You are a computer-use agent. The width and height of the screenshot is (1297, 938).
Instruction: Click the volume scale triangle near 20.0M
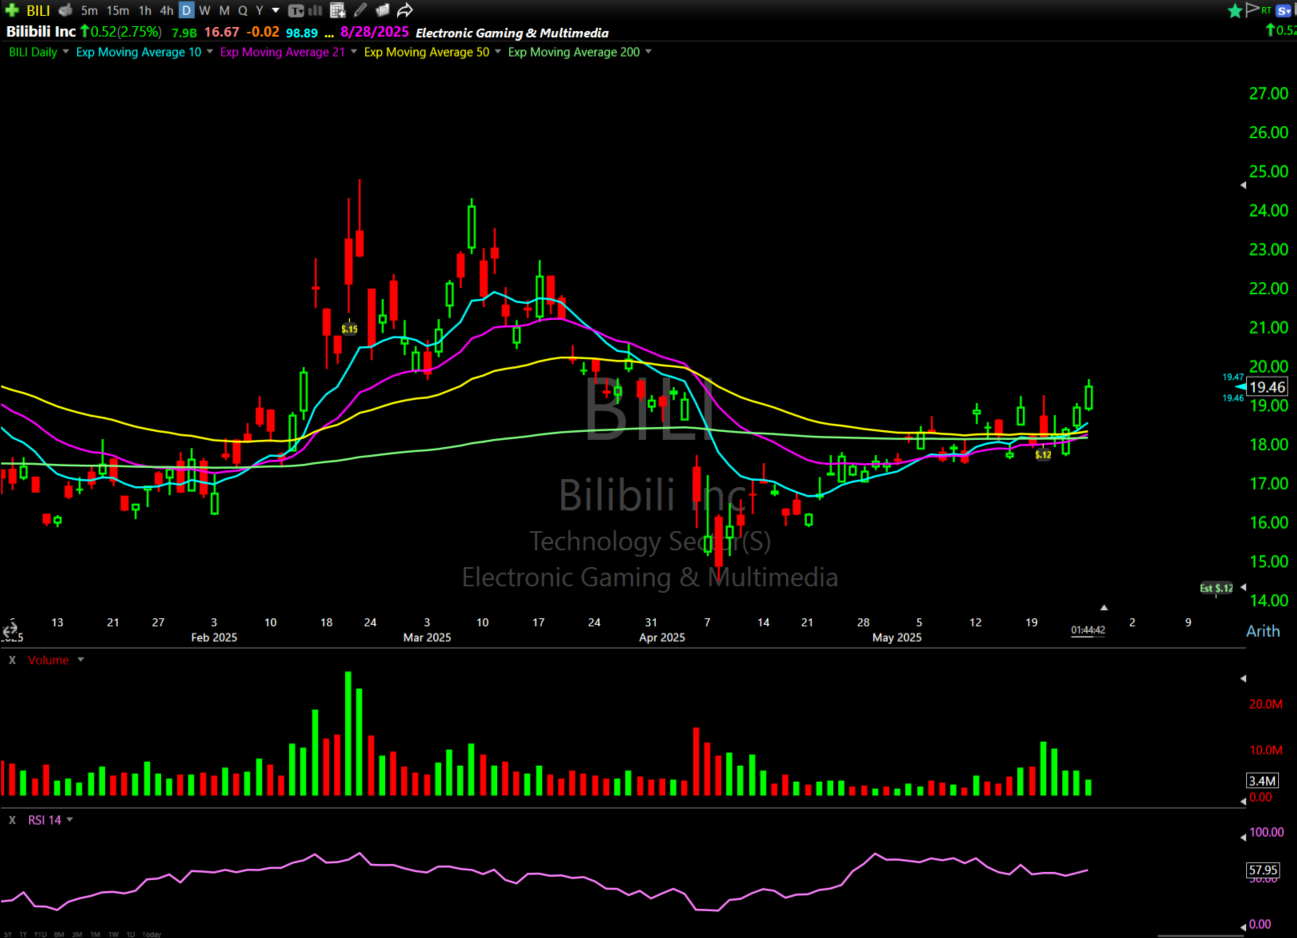point(1243,679)
